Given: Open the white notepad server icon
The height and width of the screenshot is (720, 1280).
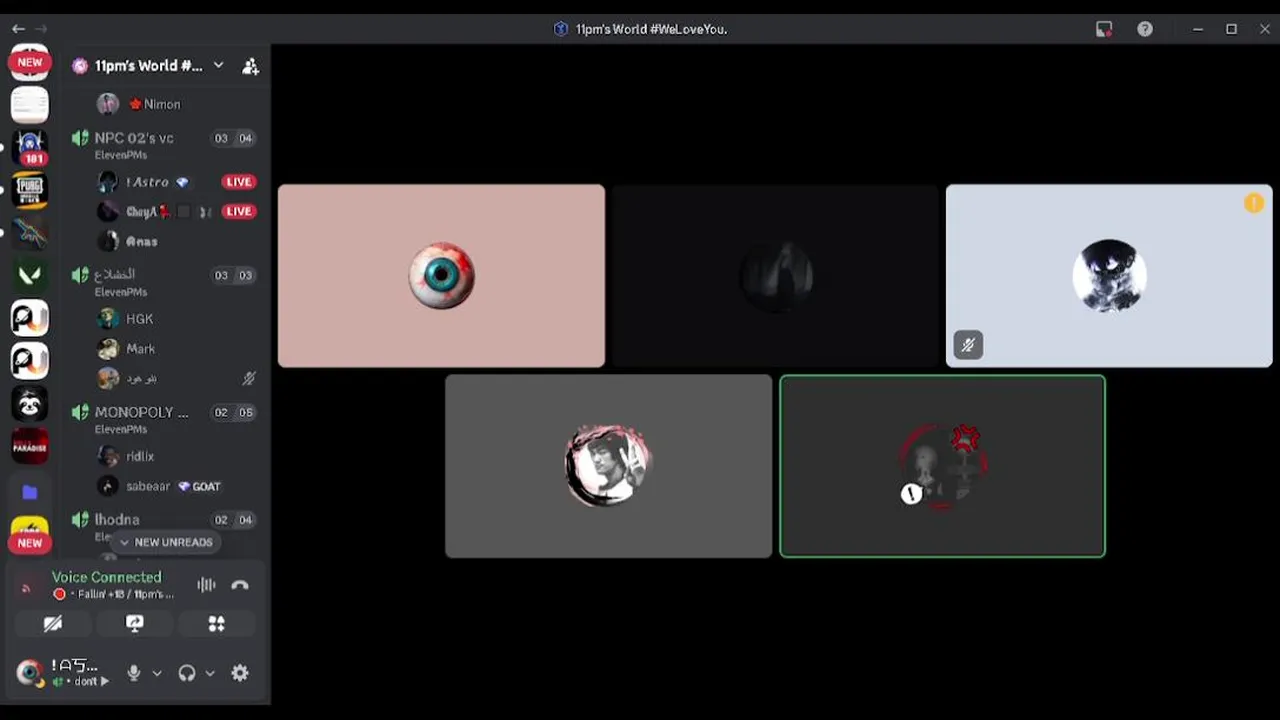Looking at the screenshot, I should [30, 104].
